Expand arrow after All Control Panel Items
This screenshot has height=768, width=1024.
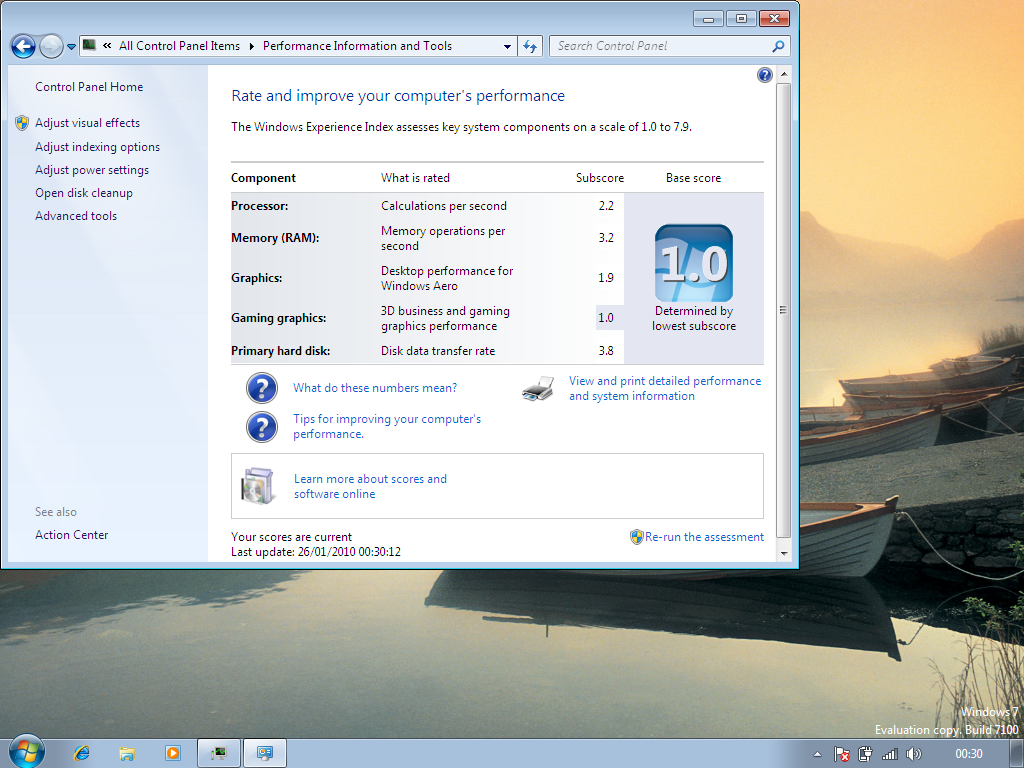tap(251, 46)
